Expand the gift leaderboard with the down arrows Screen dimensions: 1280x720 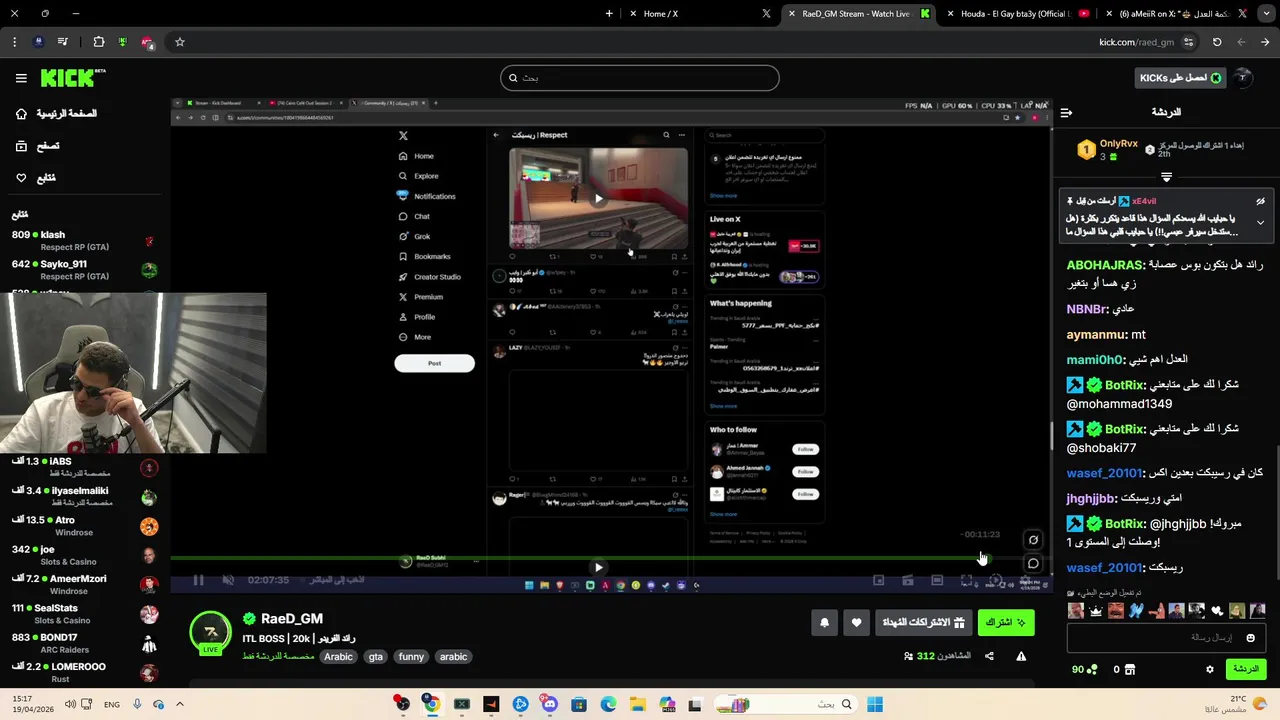[1166, 177]
